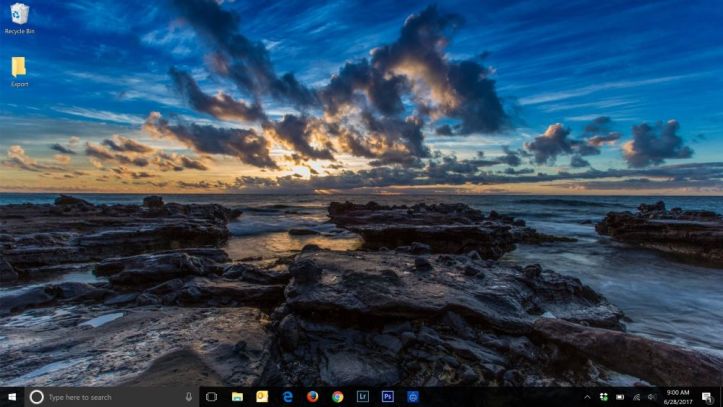Open the volume control from the tray
723x407 pixels.
click(x=651, y=397)
